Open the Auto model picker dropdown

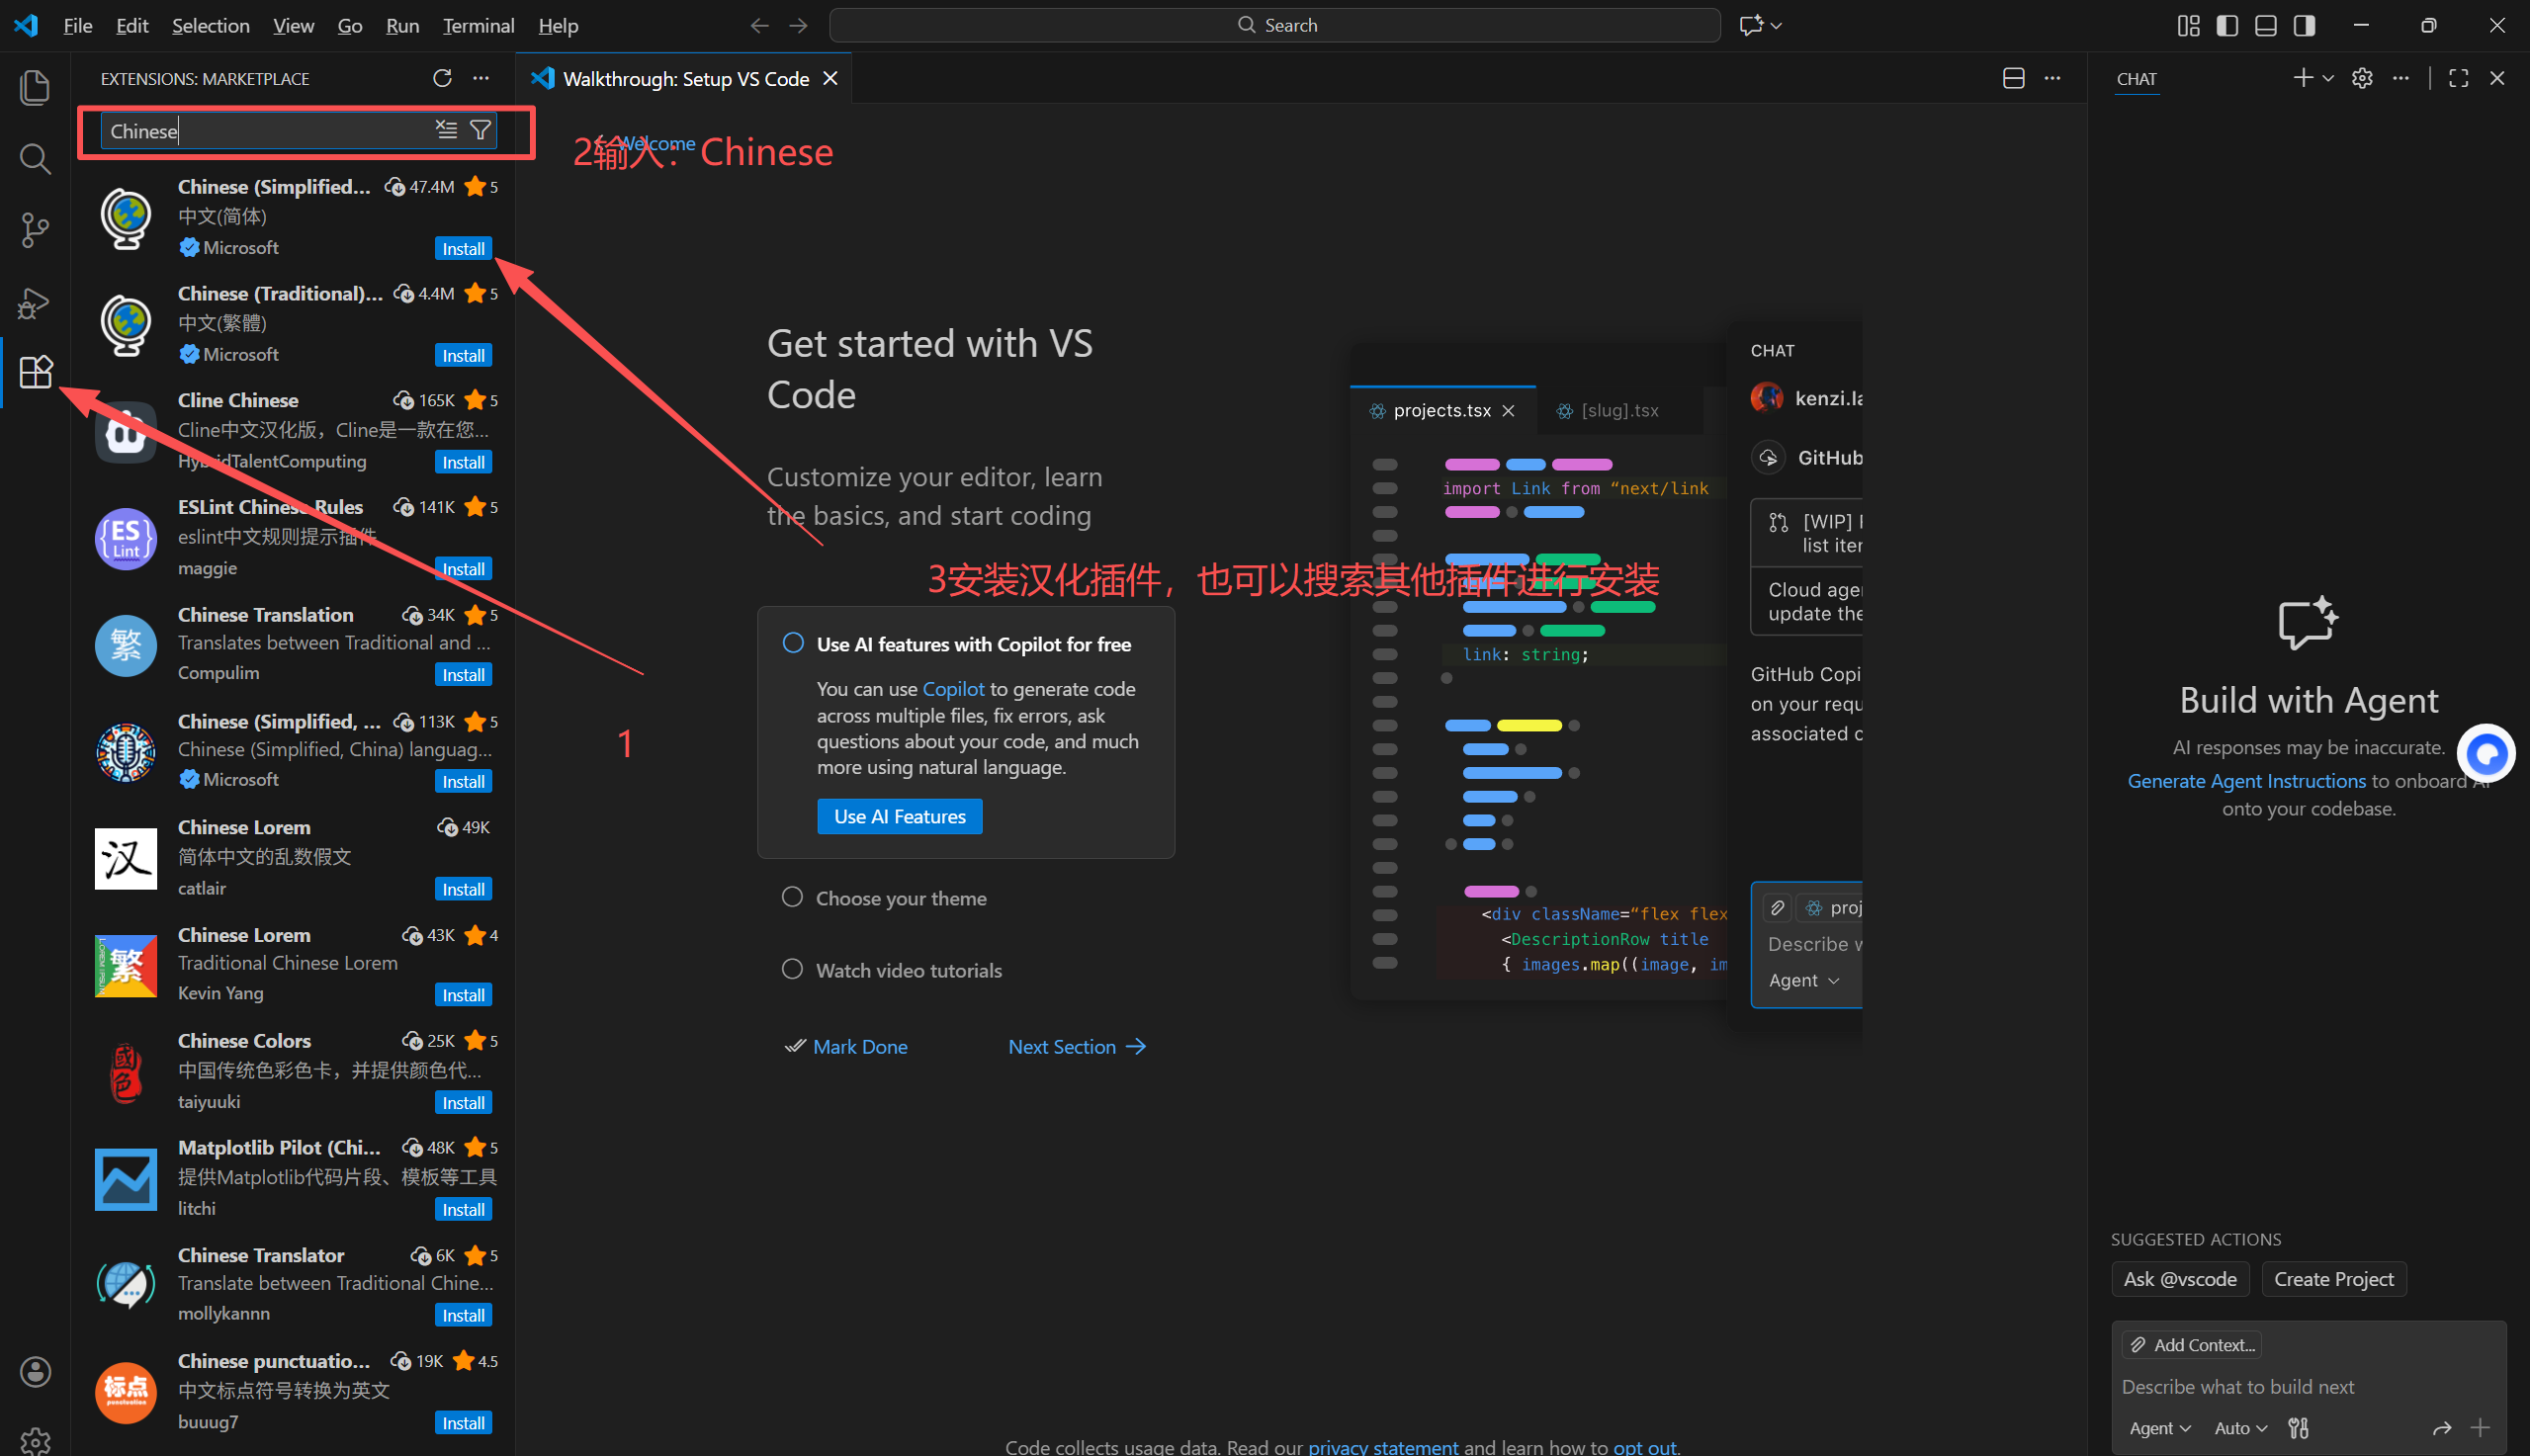(2241, 1428)
